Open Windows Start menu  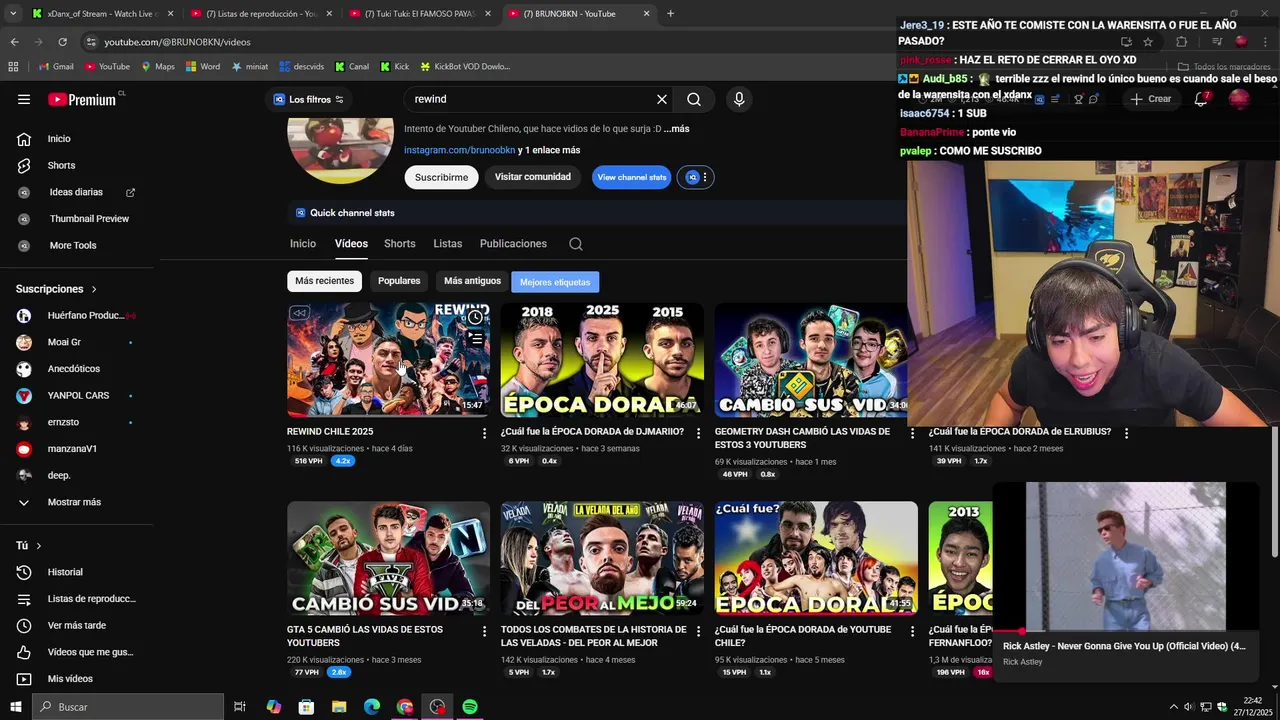point(16,707)
